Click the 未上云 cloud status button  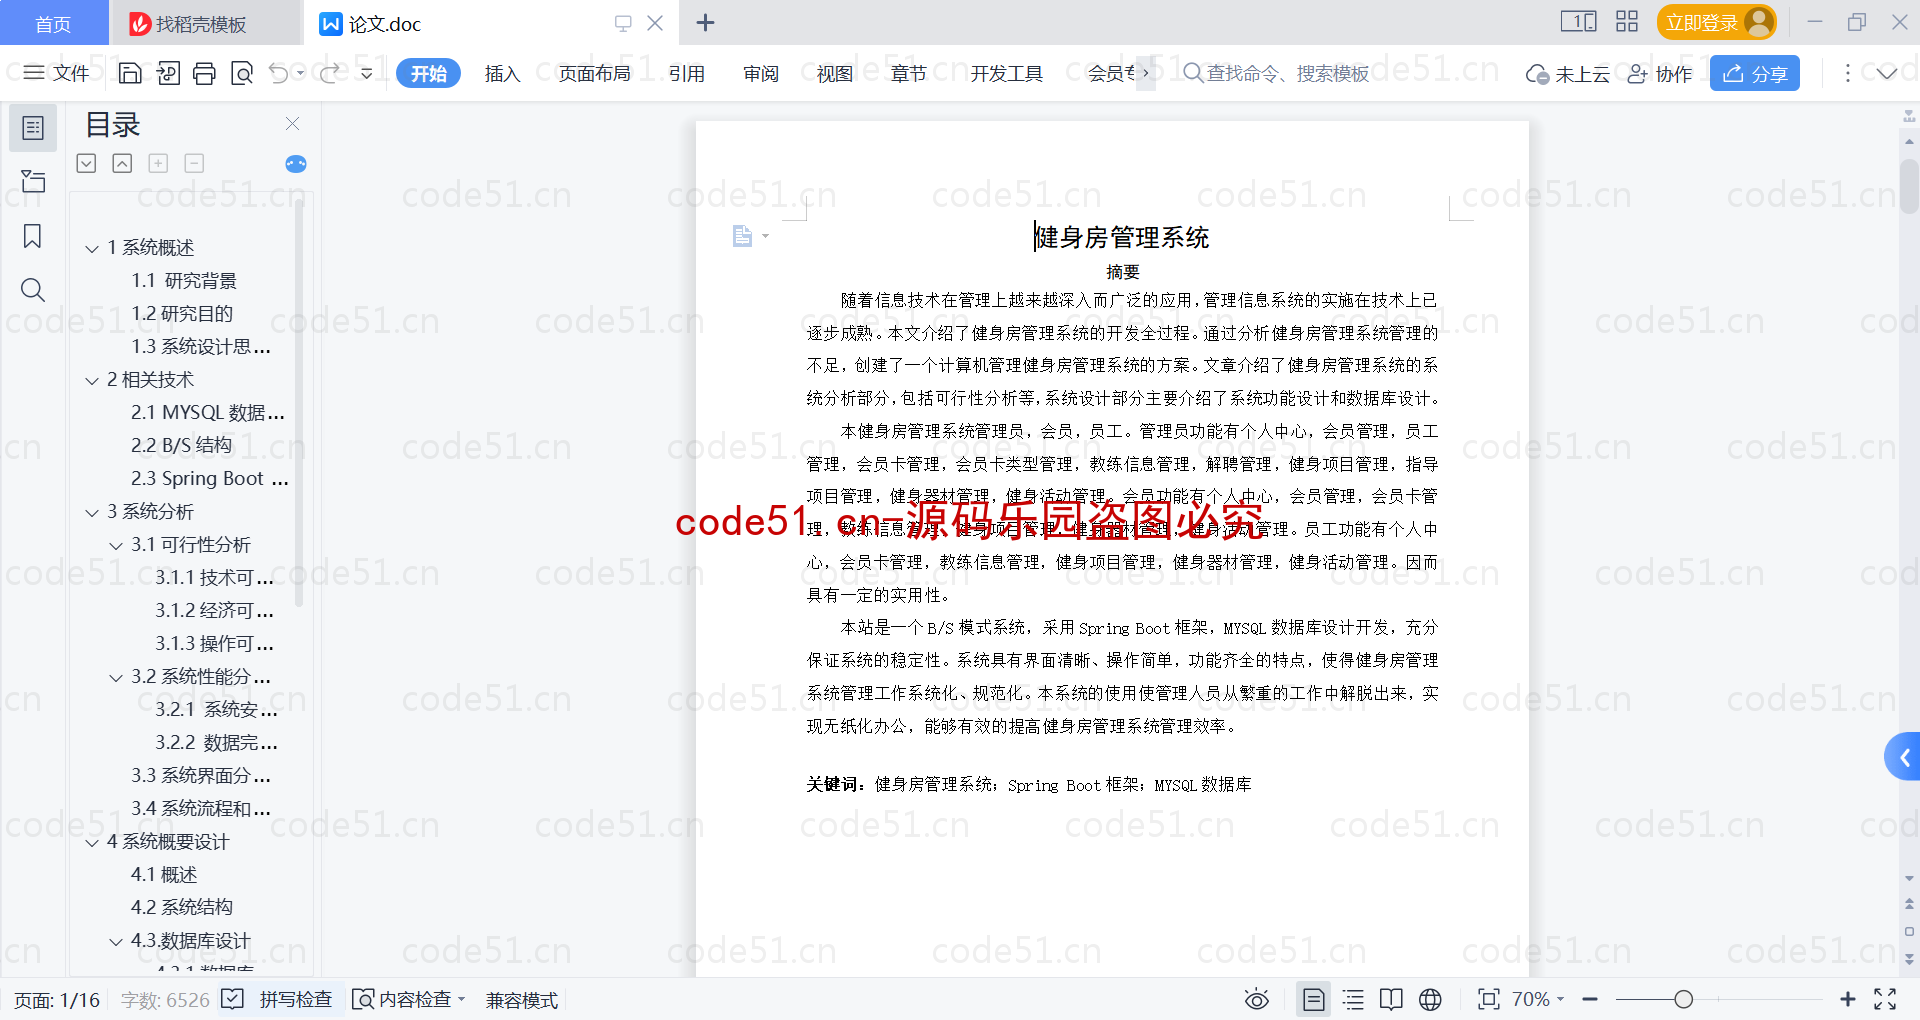point(1568,73)
